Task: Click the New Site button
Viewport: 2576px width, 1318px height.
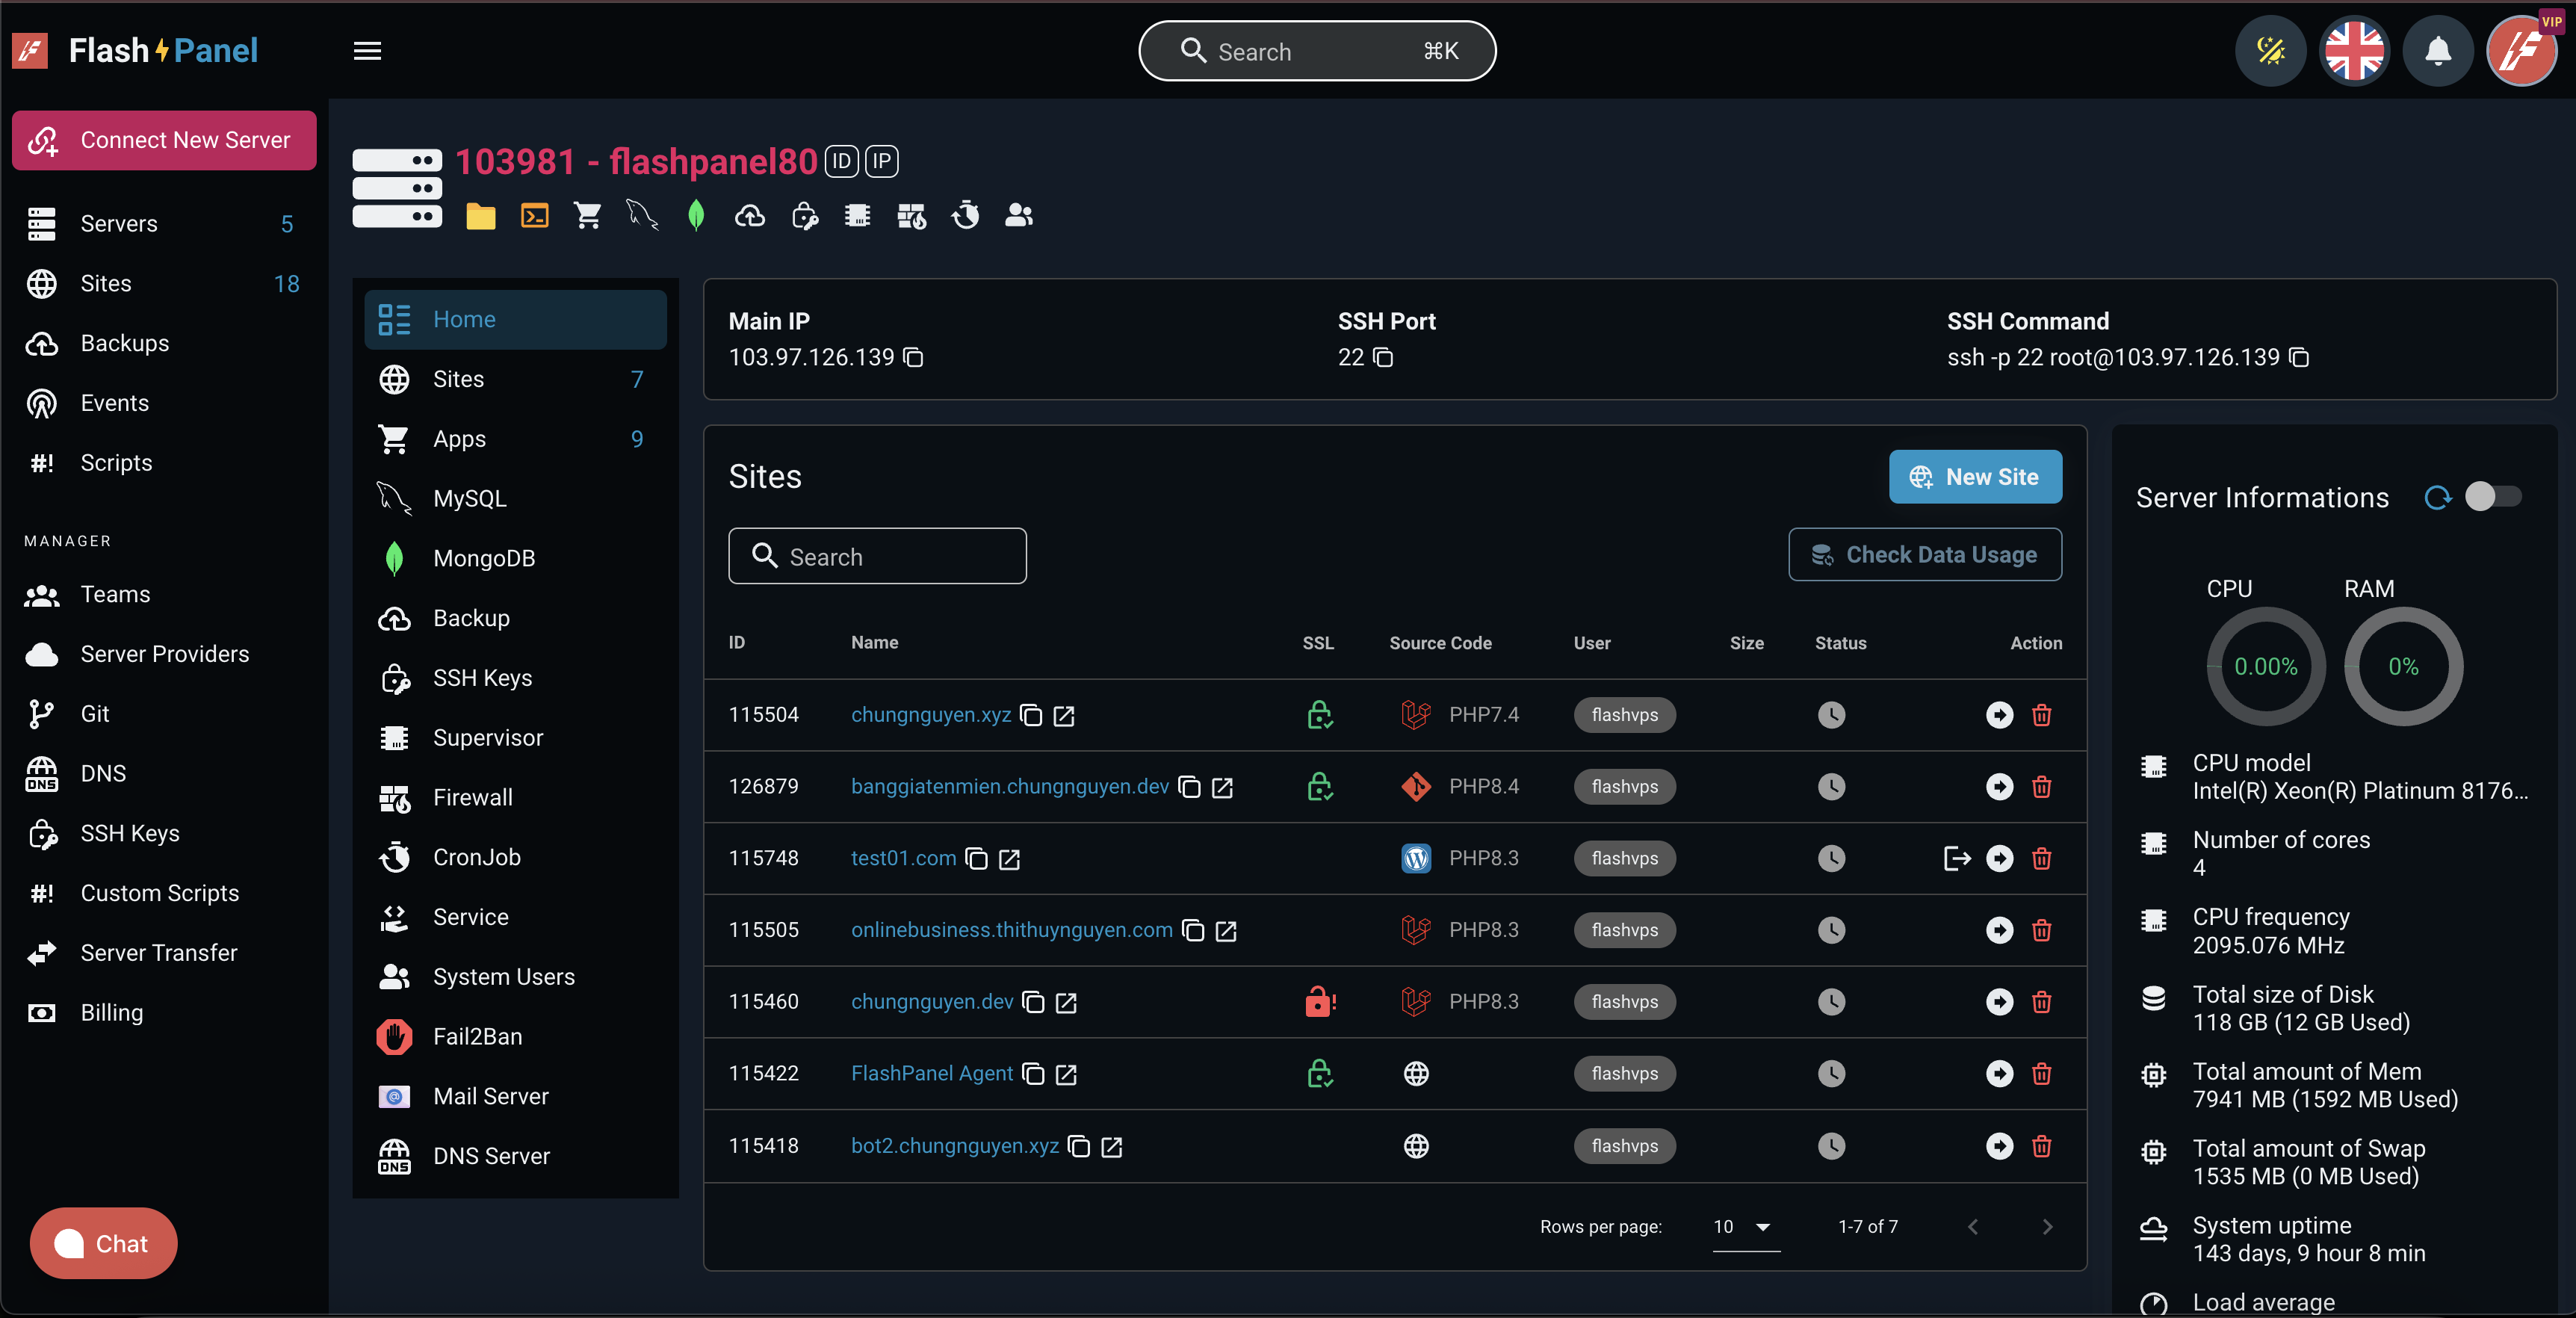Action: coord(1974,477)
